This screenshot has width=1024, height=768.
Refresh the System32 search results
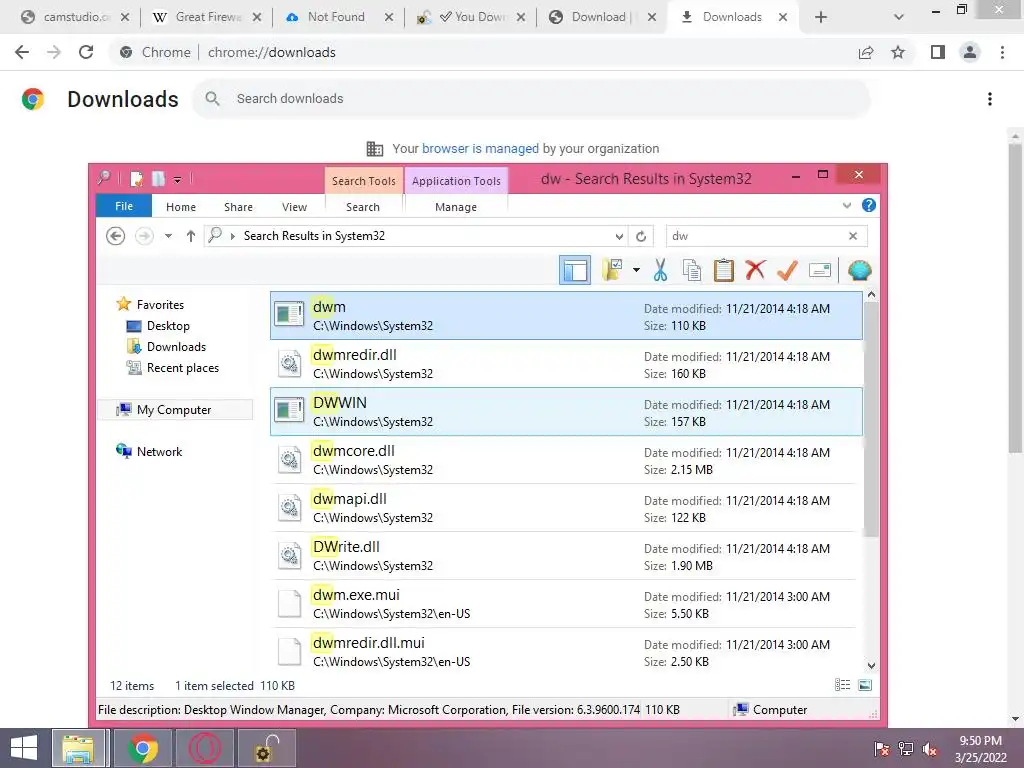(x=641, y=236)
